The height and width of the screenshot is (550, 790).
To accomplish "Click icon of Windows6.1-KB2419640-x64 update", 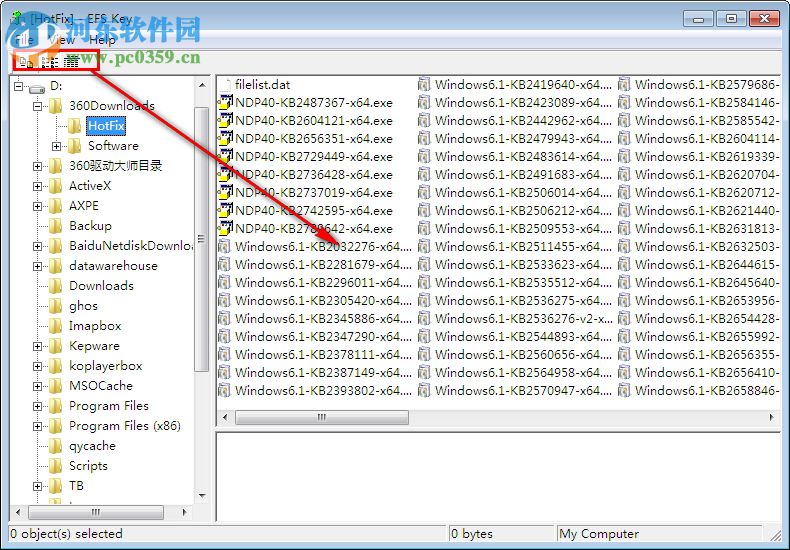I will tap(424, 85).
